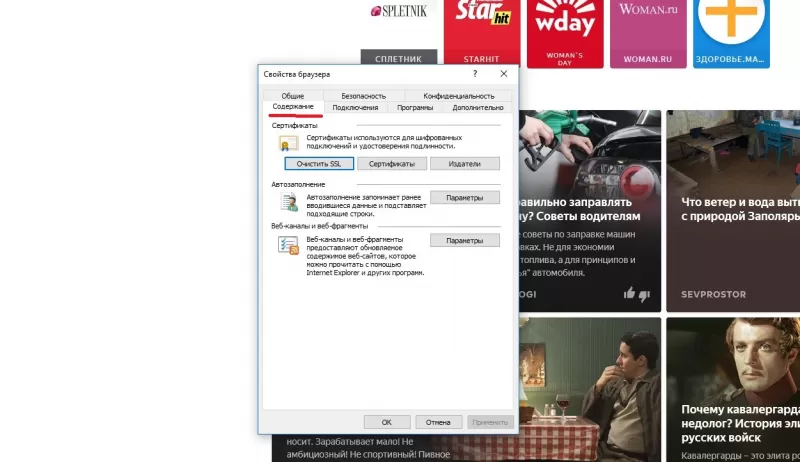
Task: Open the Здоровье tile with plus
Action: 731,34
